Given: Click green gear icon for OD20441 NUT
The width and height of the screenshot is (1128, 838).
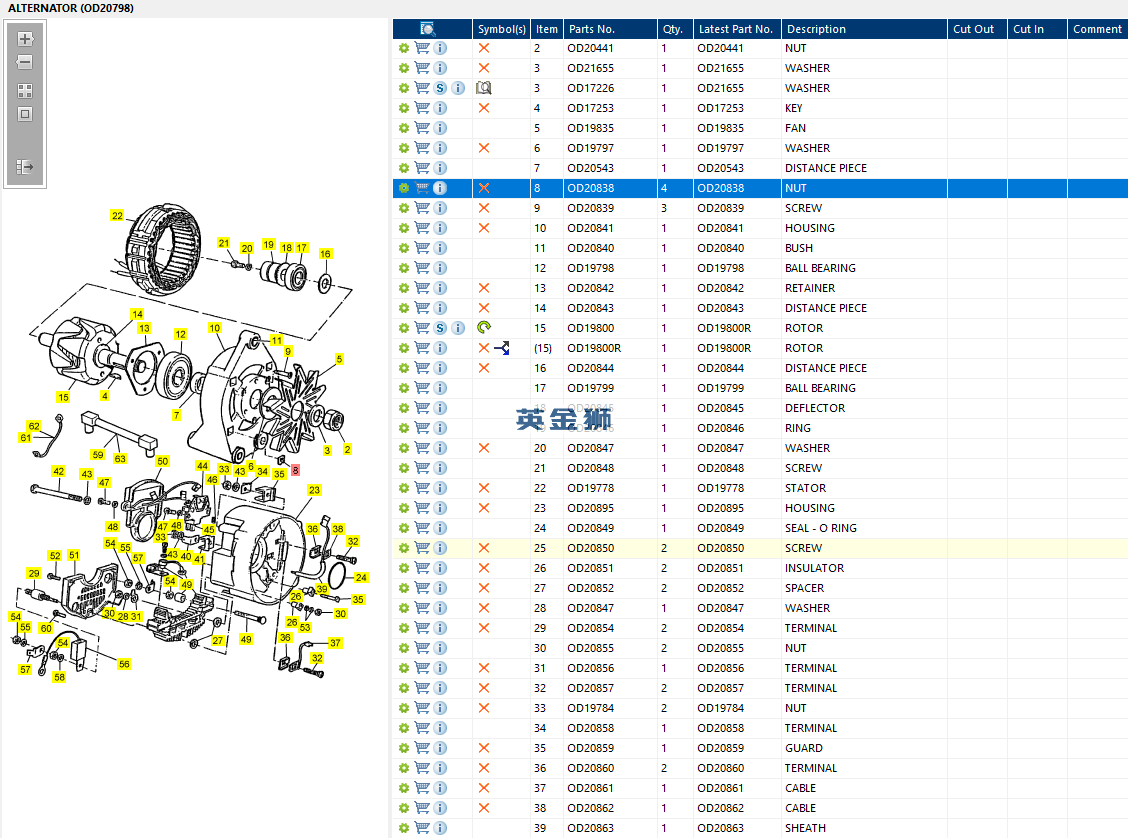Looking at the screenshot, I should coord(404,48).
